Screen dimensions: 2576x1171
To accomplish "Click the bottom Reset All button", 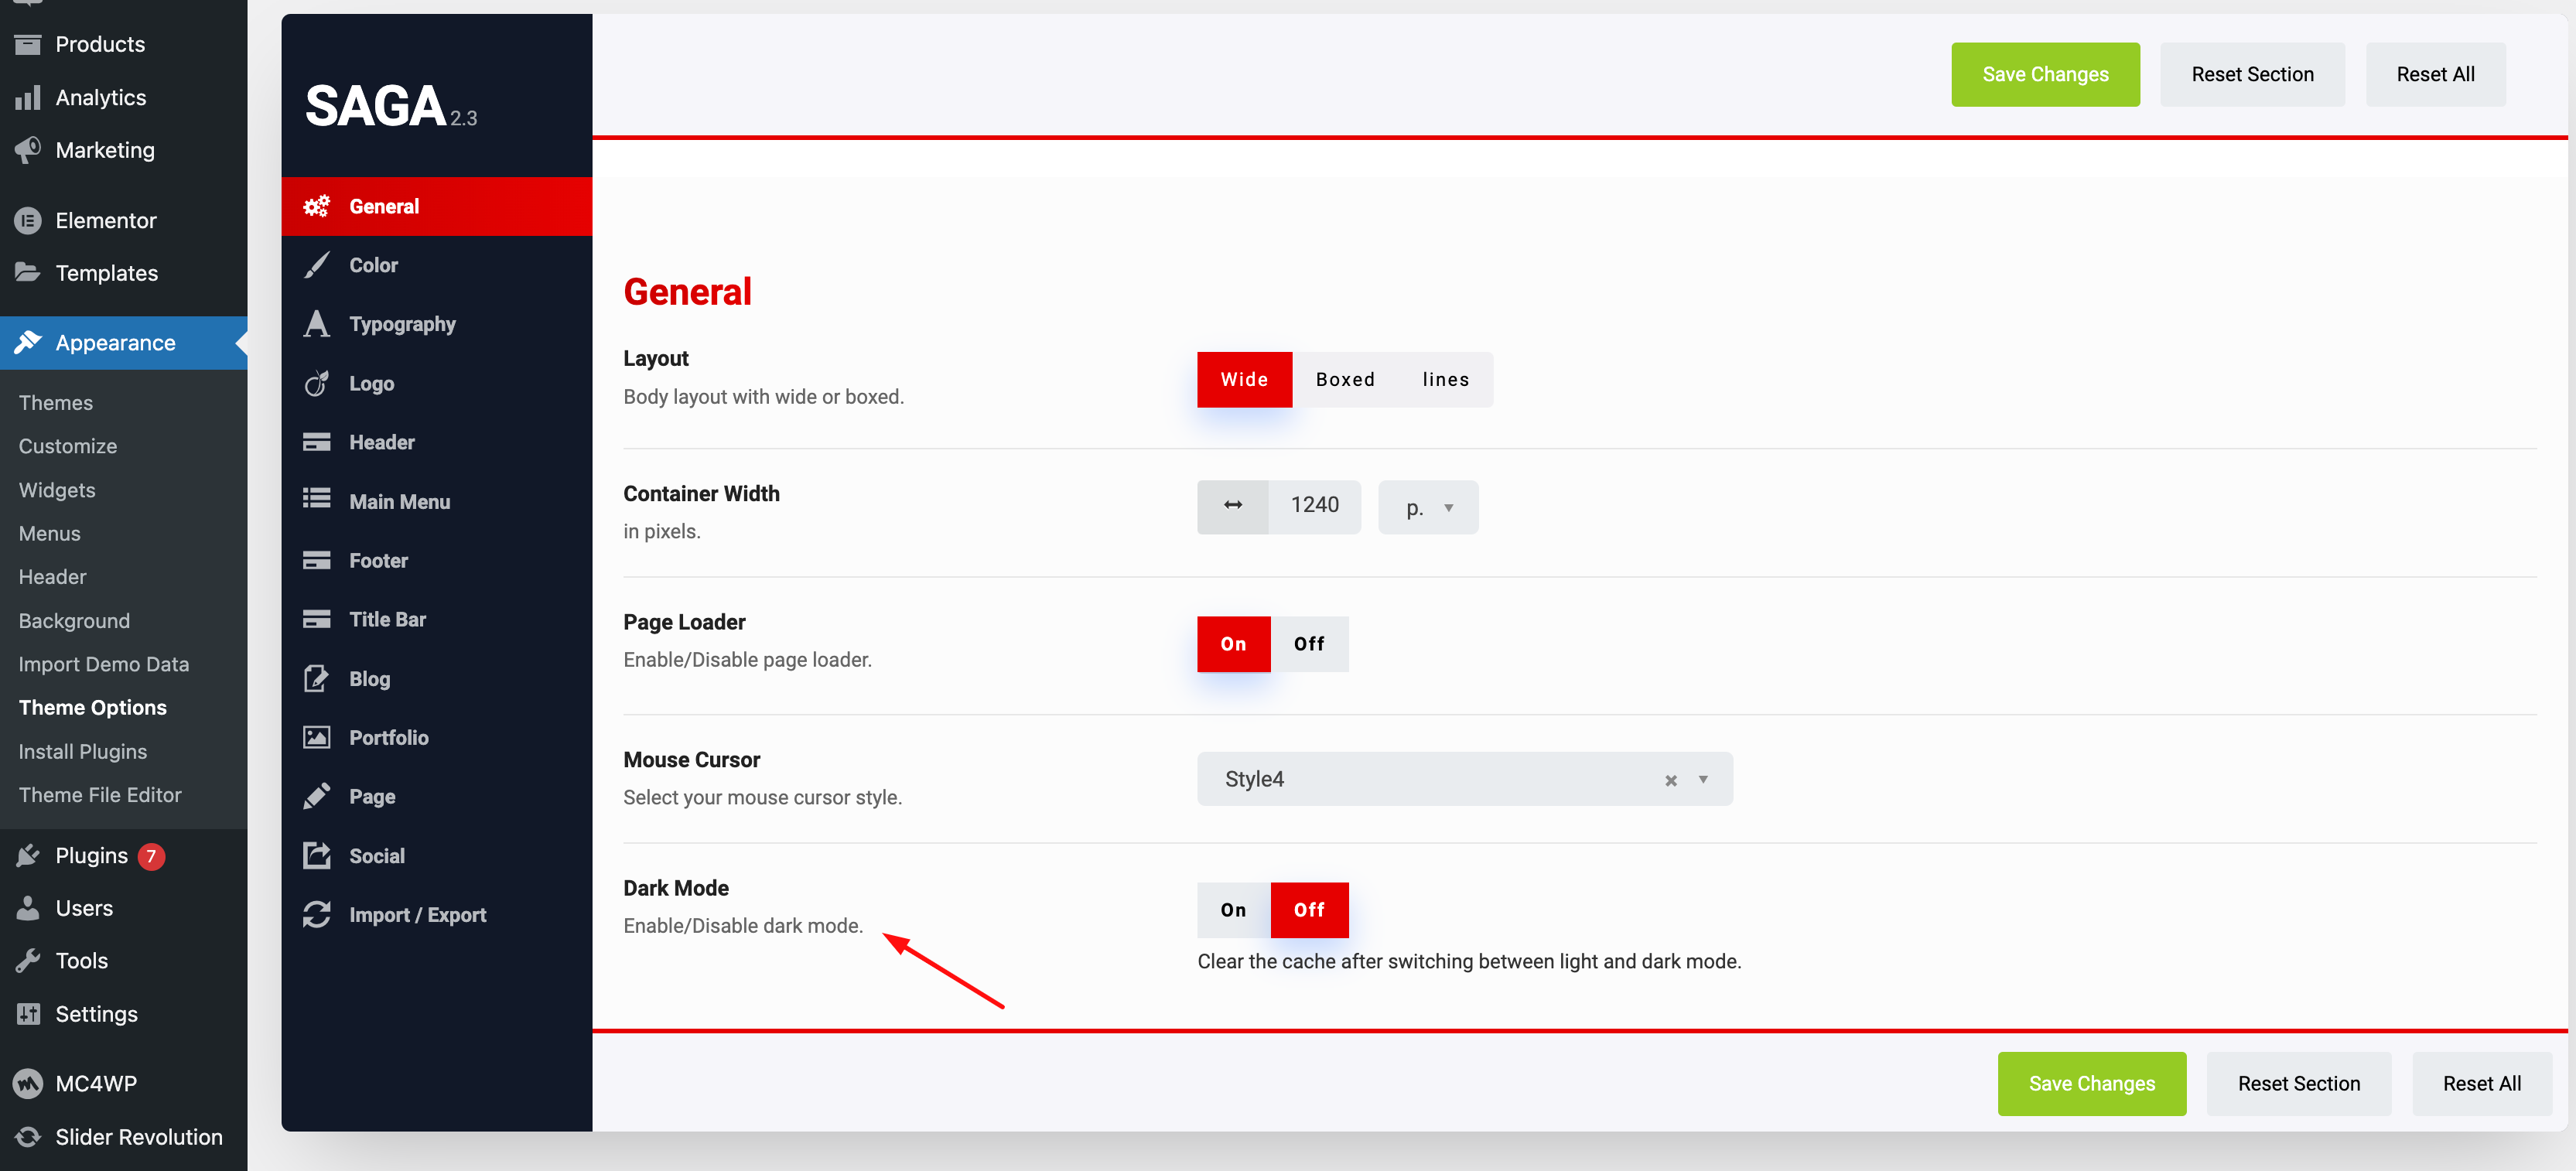I will tap(2481, 1083).
